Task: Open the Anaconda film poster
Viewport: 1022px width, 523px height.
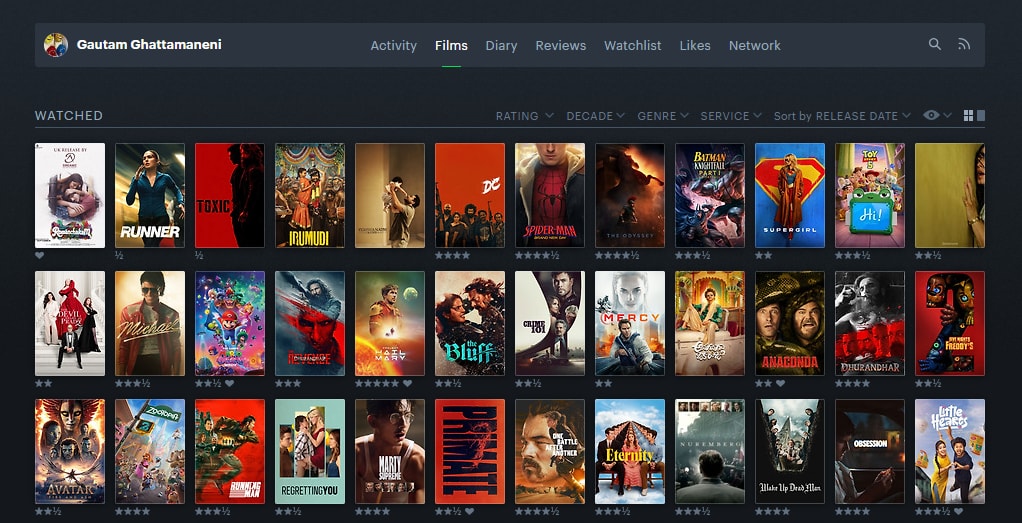Action: point(790,323)
